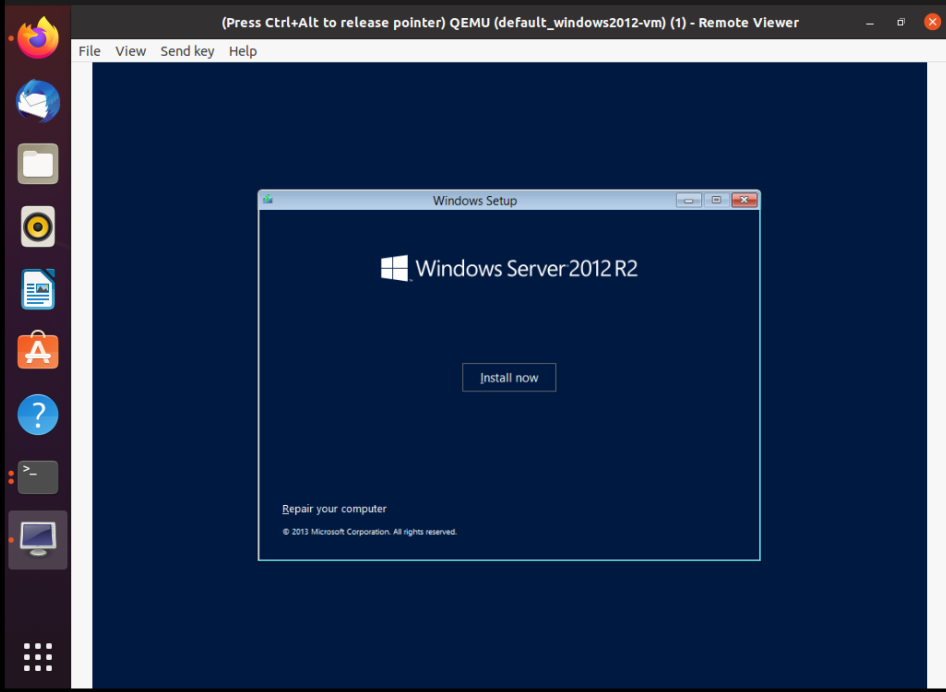Image resolution: width=946 pixels, height=692 pixels.
Task: Open the Send key menu
Action: (x=187, y=51)
